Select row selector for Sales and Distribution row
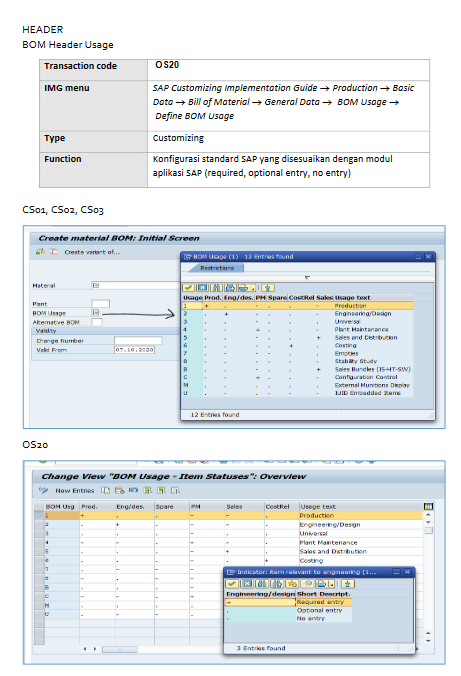This screenshot has width=461, height=676. (x=39, y=551)
